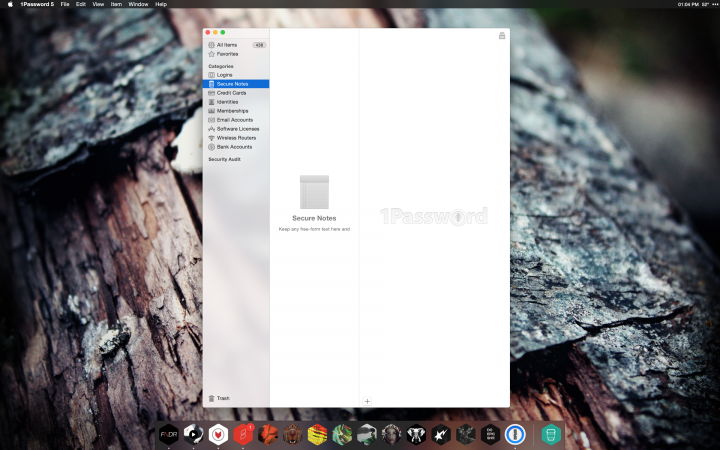720x450 pixels.
Task: Open the Window menu
Action: (138, 4)
